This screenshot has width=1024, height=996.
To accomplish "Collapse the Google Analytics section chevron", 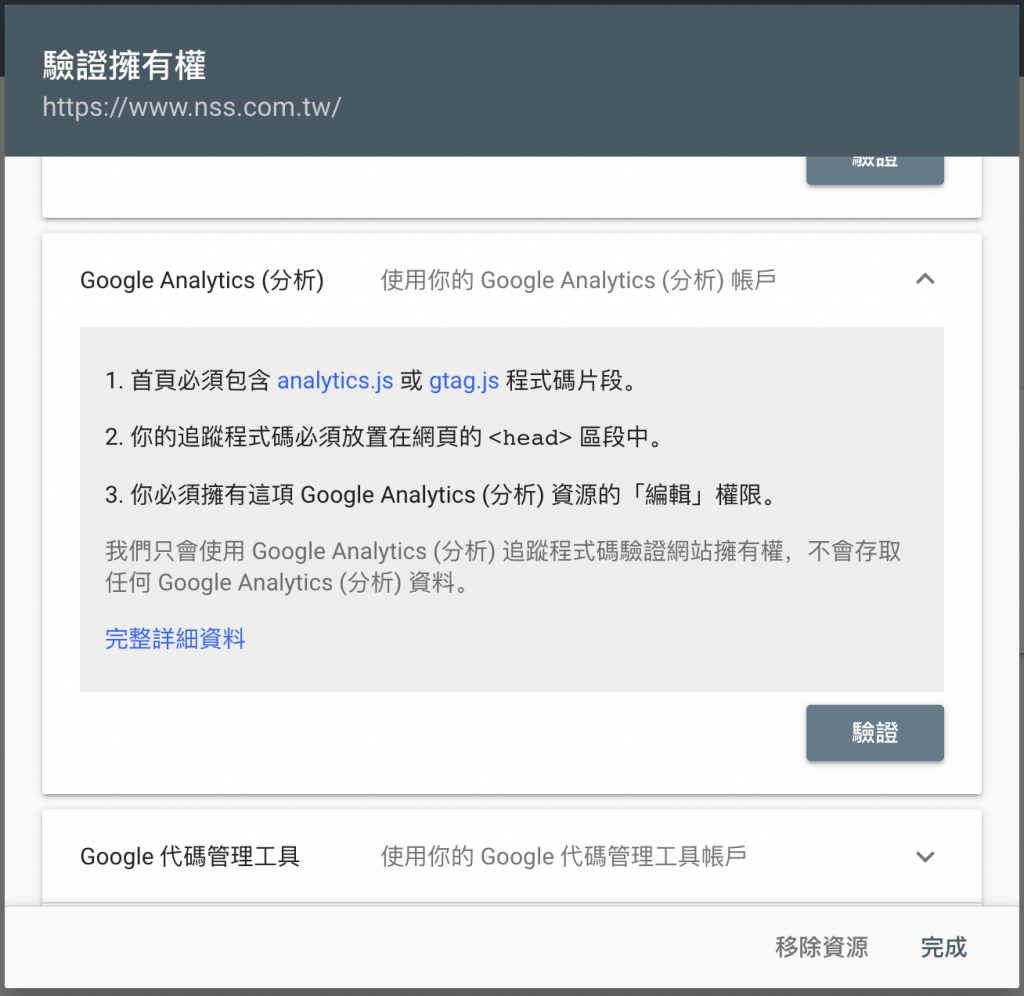I will pos(925,280).
